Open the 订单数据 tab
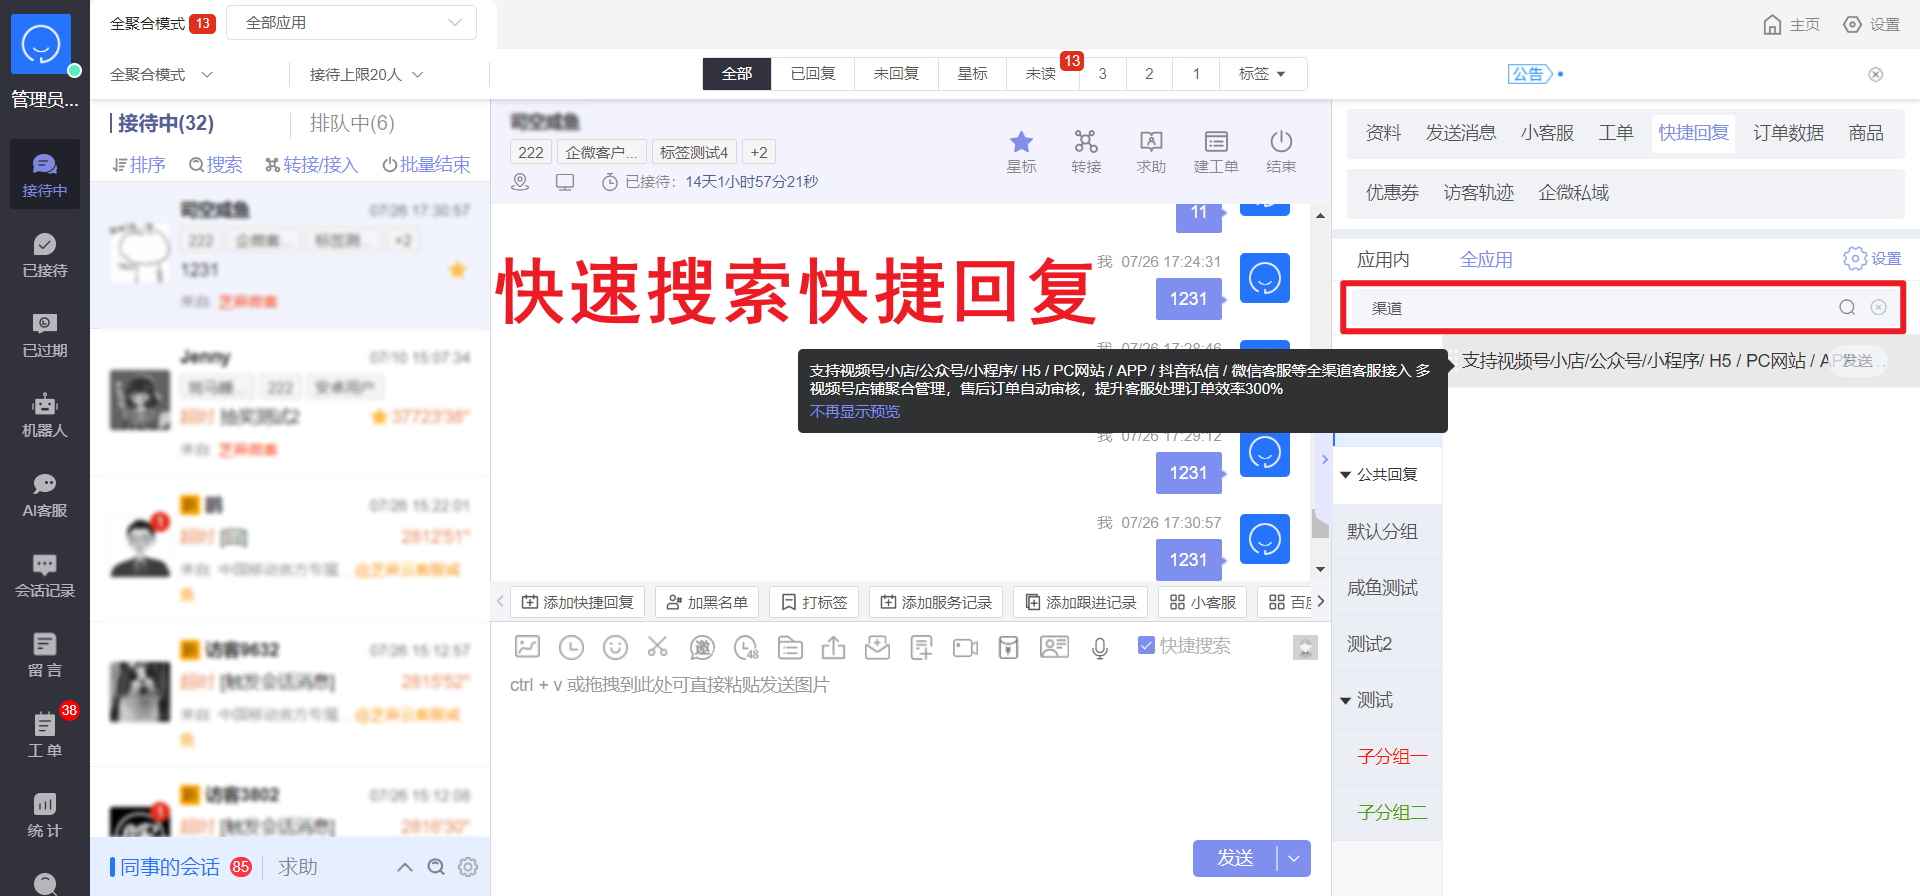1920x896 pixels. [x=1788, y=133]
